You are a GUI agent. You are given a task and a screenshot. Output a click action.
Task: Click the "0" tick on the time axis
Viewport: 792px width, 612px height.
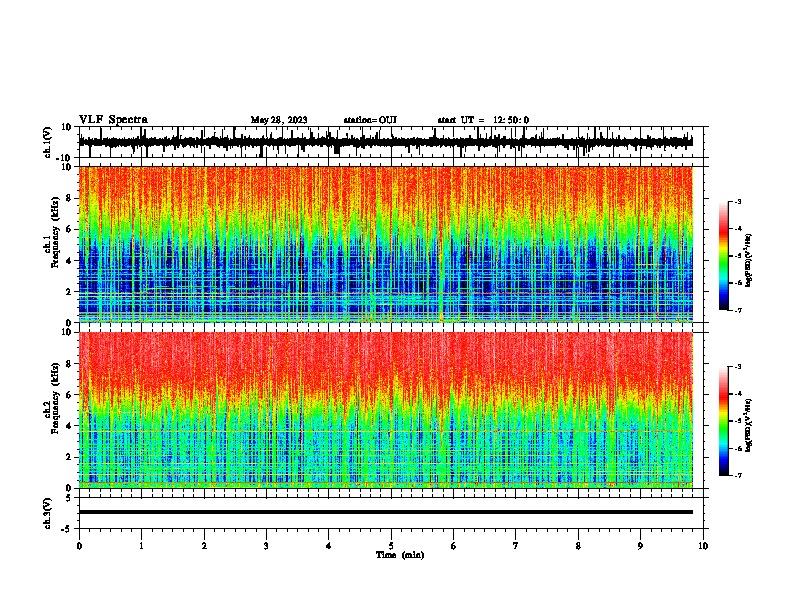click(x=79, y=546)
